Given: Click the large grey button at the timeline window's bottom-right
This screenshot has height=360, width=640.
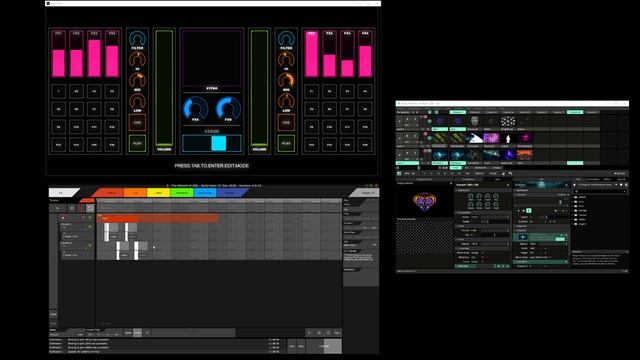Looking at the screenshot, I should point(324,346).
